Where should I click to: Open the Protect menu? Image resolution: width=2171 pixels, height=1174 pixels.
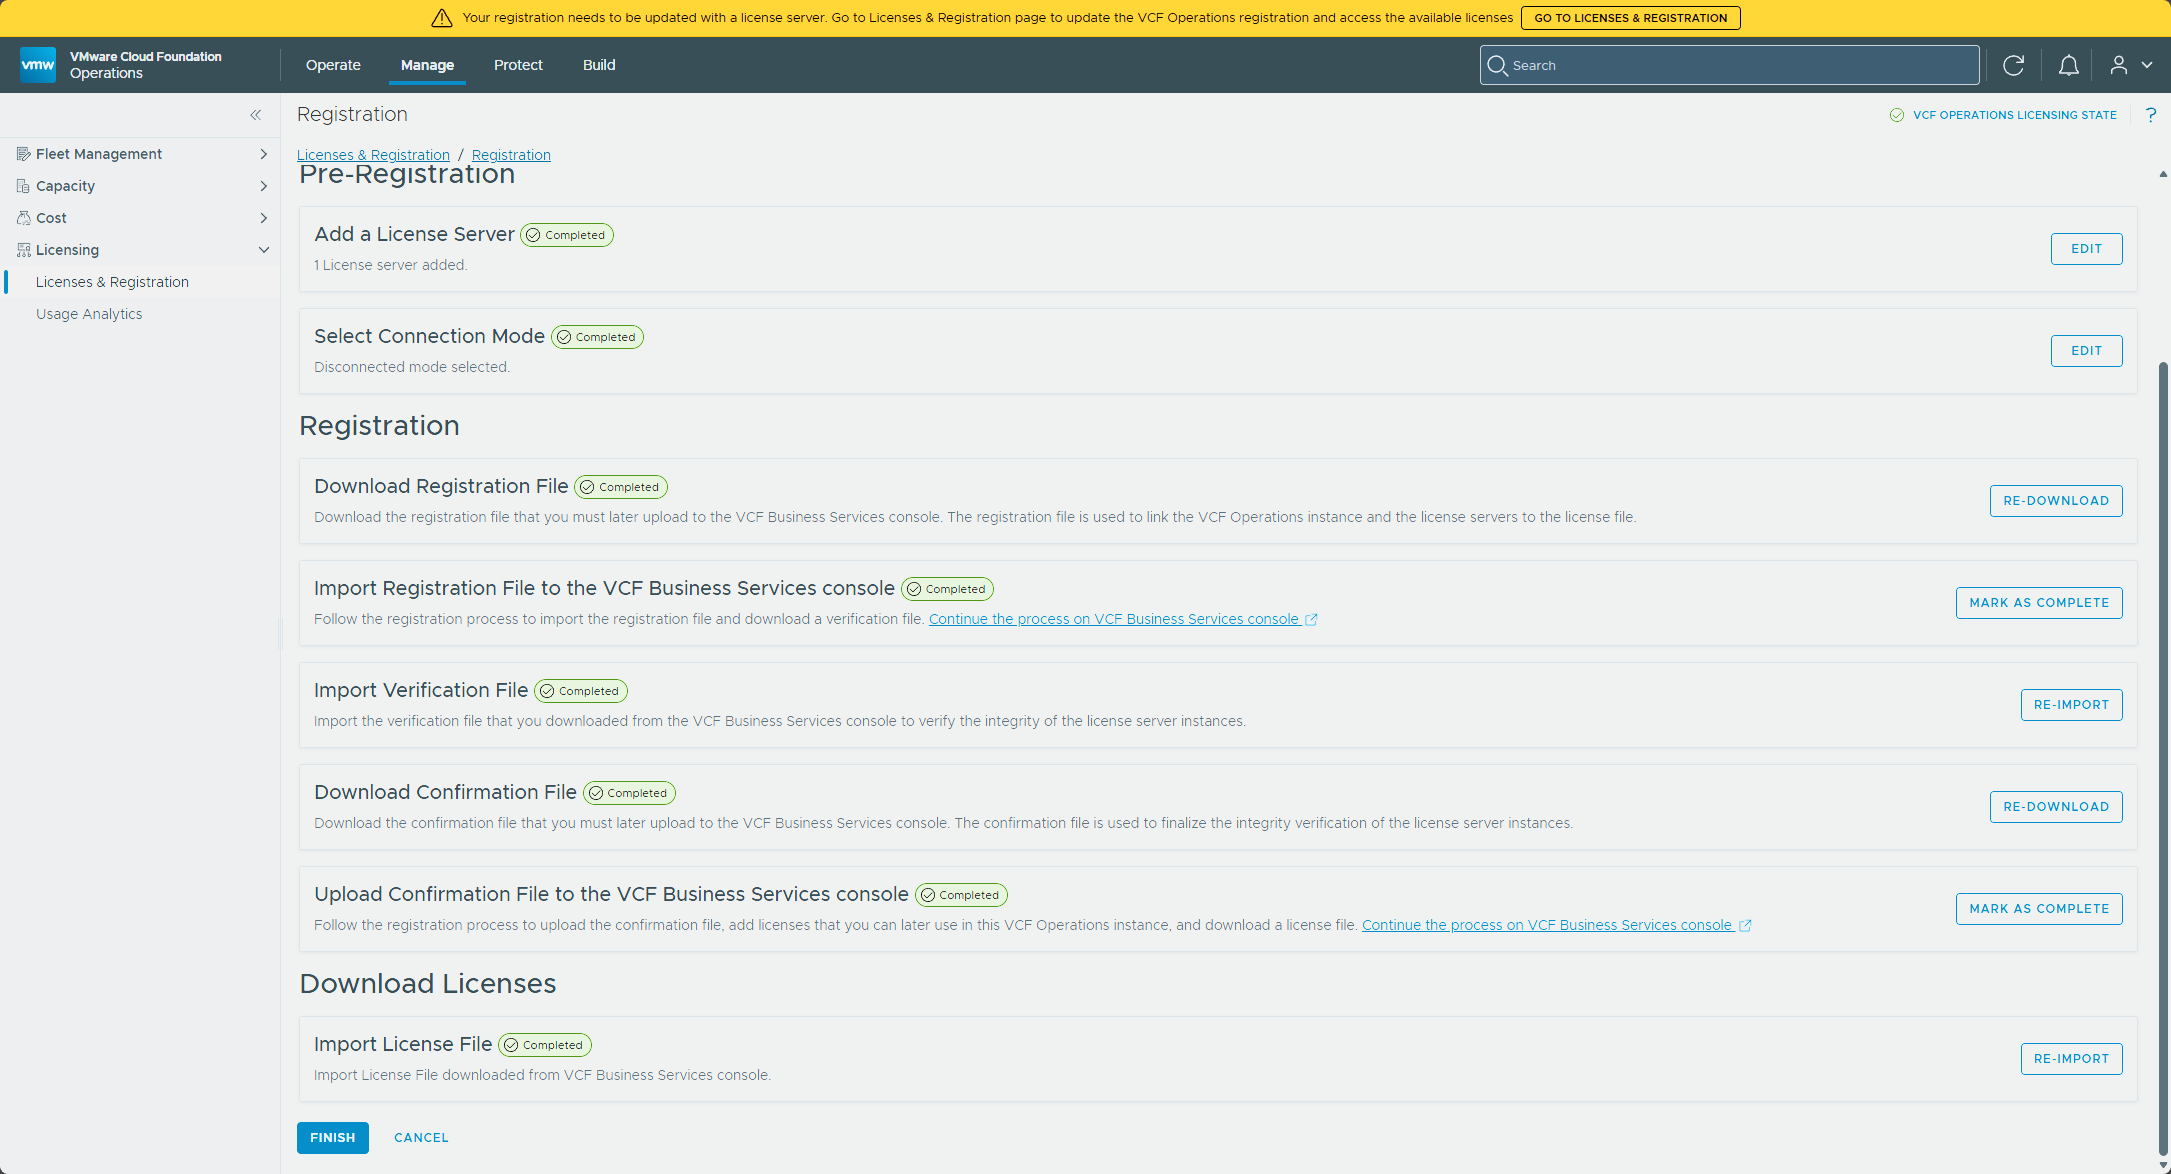[x=518, y=65]
